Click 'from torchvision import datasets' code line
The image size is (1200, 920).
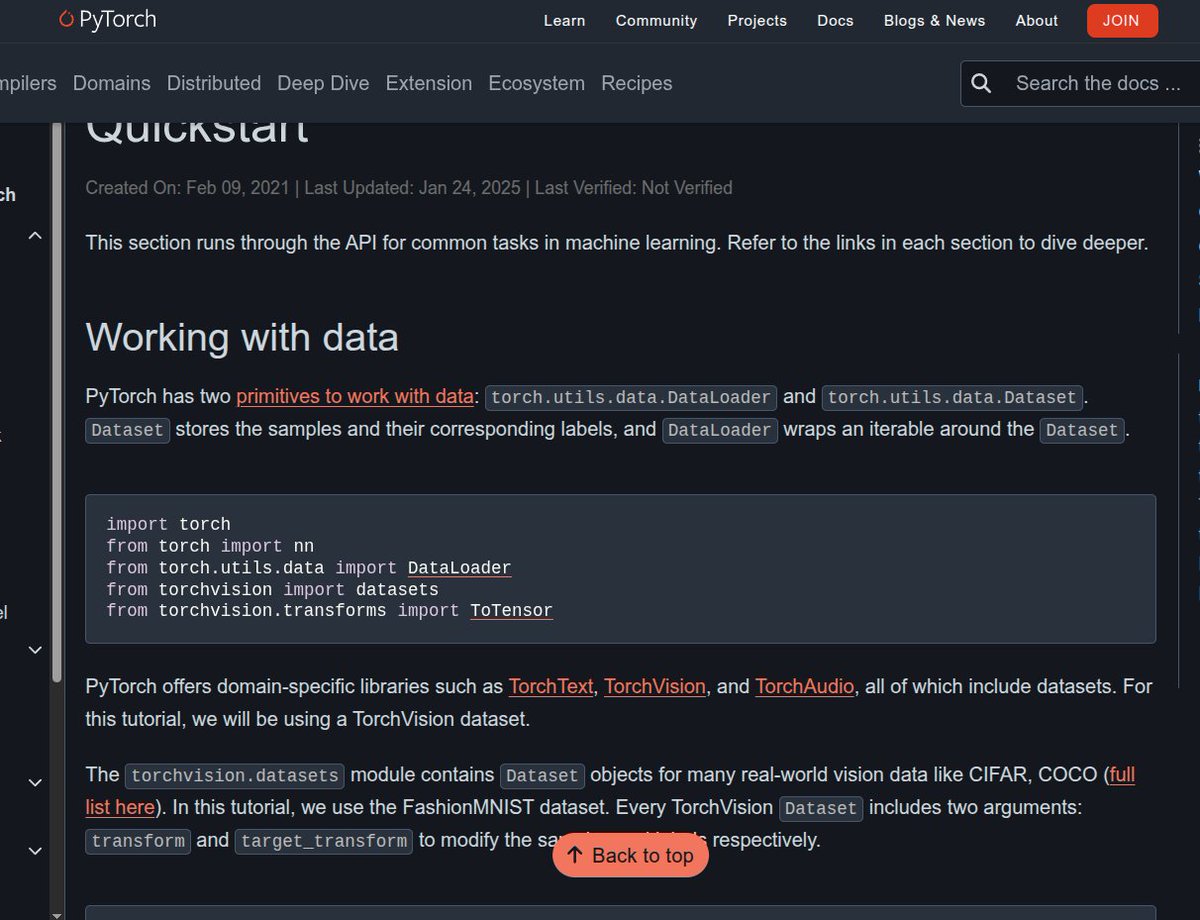272,589
